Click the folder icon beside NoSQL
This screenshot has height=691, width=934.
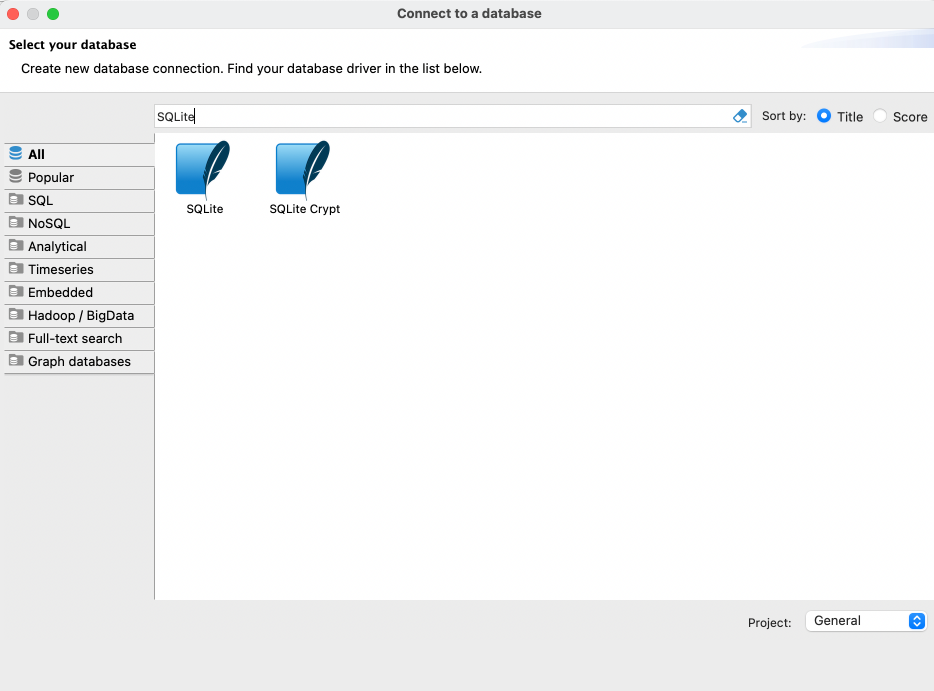click(15, 223)
